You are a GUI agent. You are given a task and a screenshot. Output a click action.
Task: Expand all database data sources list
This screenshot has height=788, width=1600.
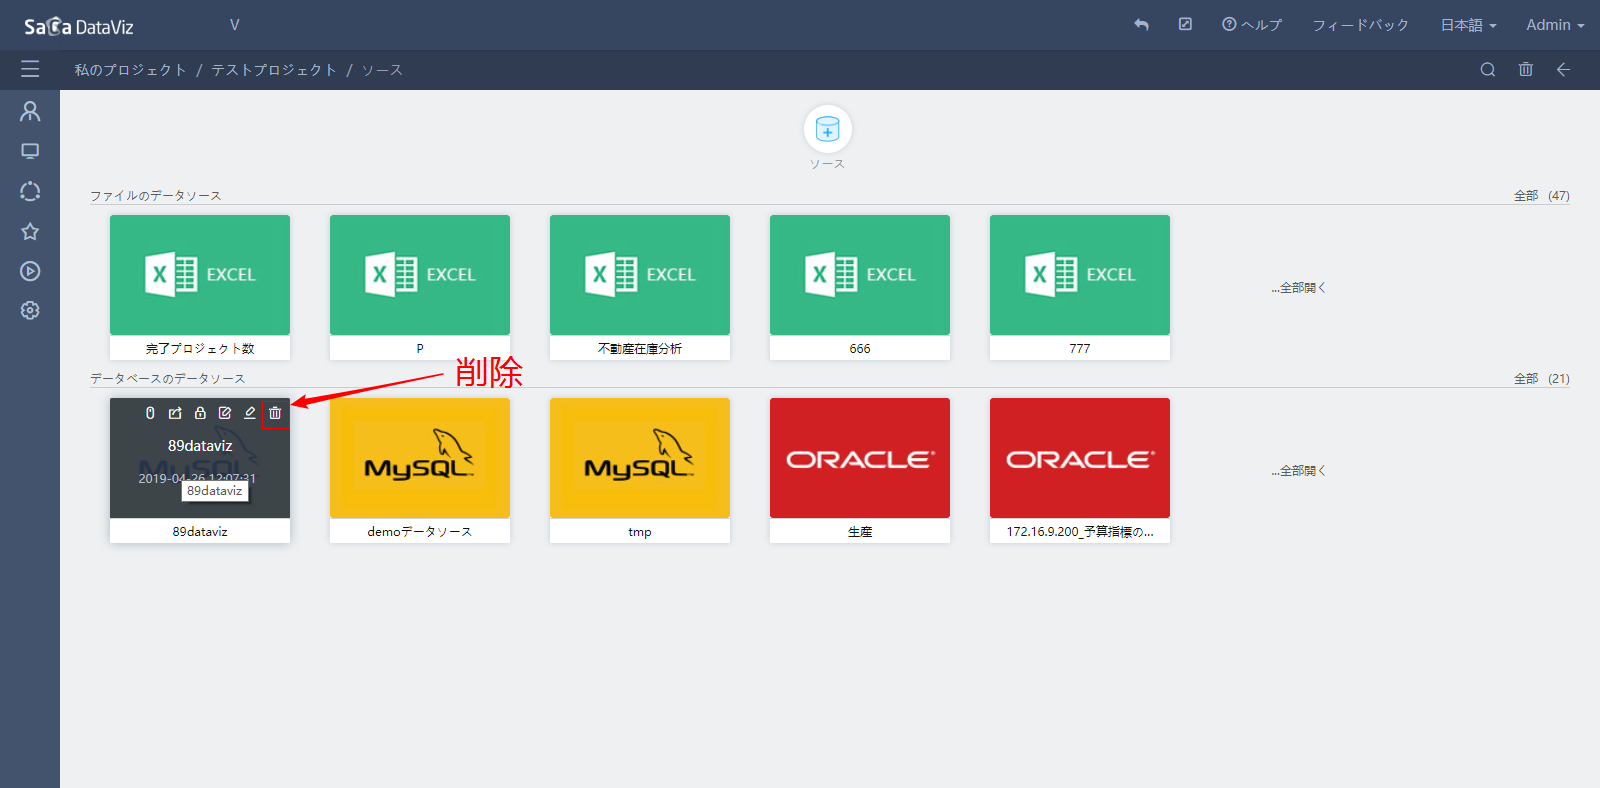pos(1298,471)
